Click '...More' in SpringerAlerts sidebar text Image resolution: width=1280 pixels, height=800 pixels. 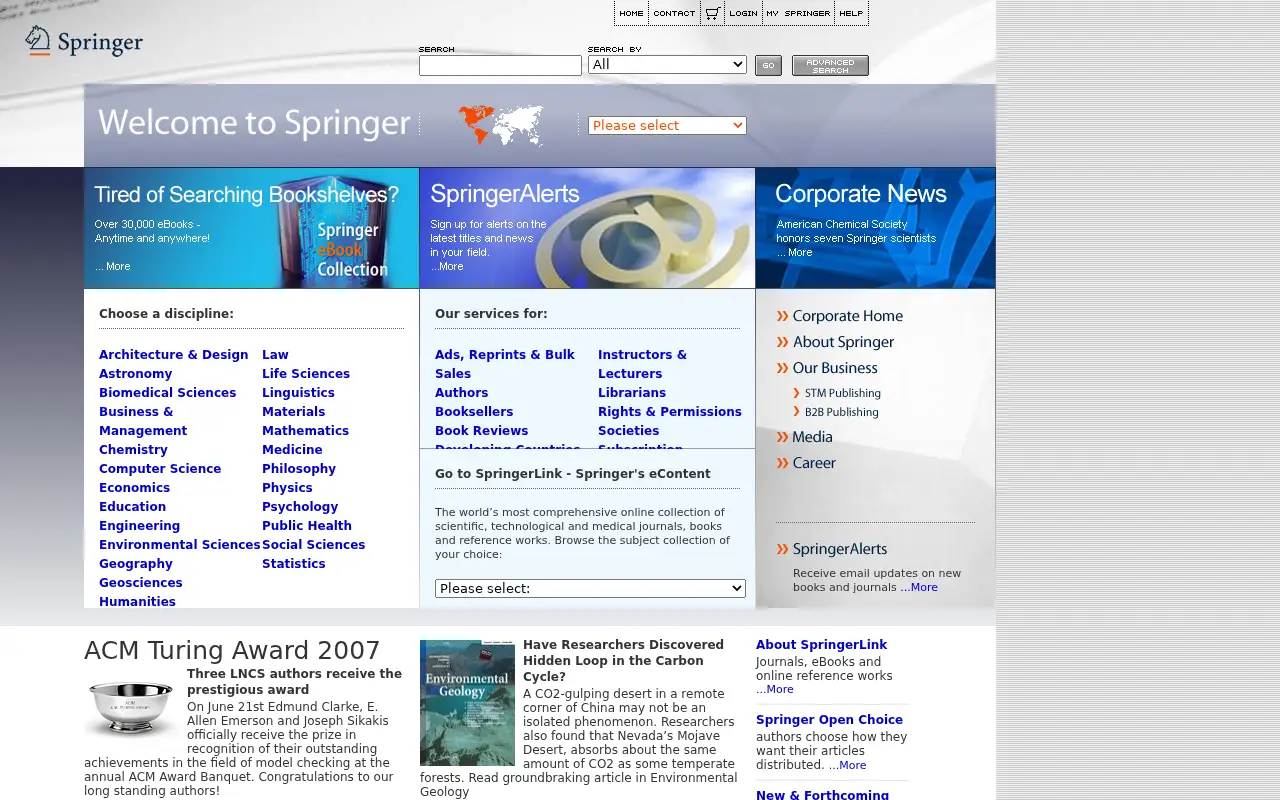(x=919, y=587)
